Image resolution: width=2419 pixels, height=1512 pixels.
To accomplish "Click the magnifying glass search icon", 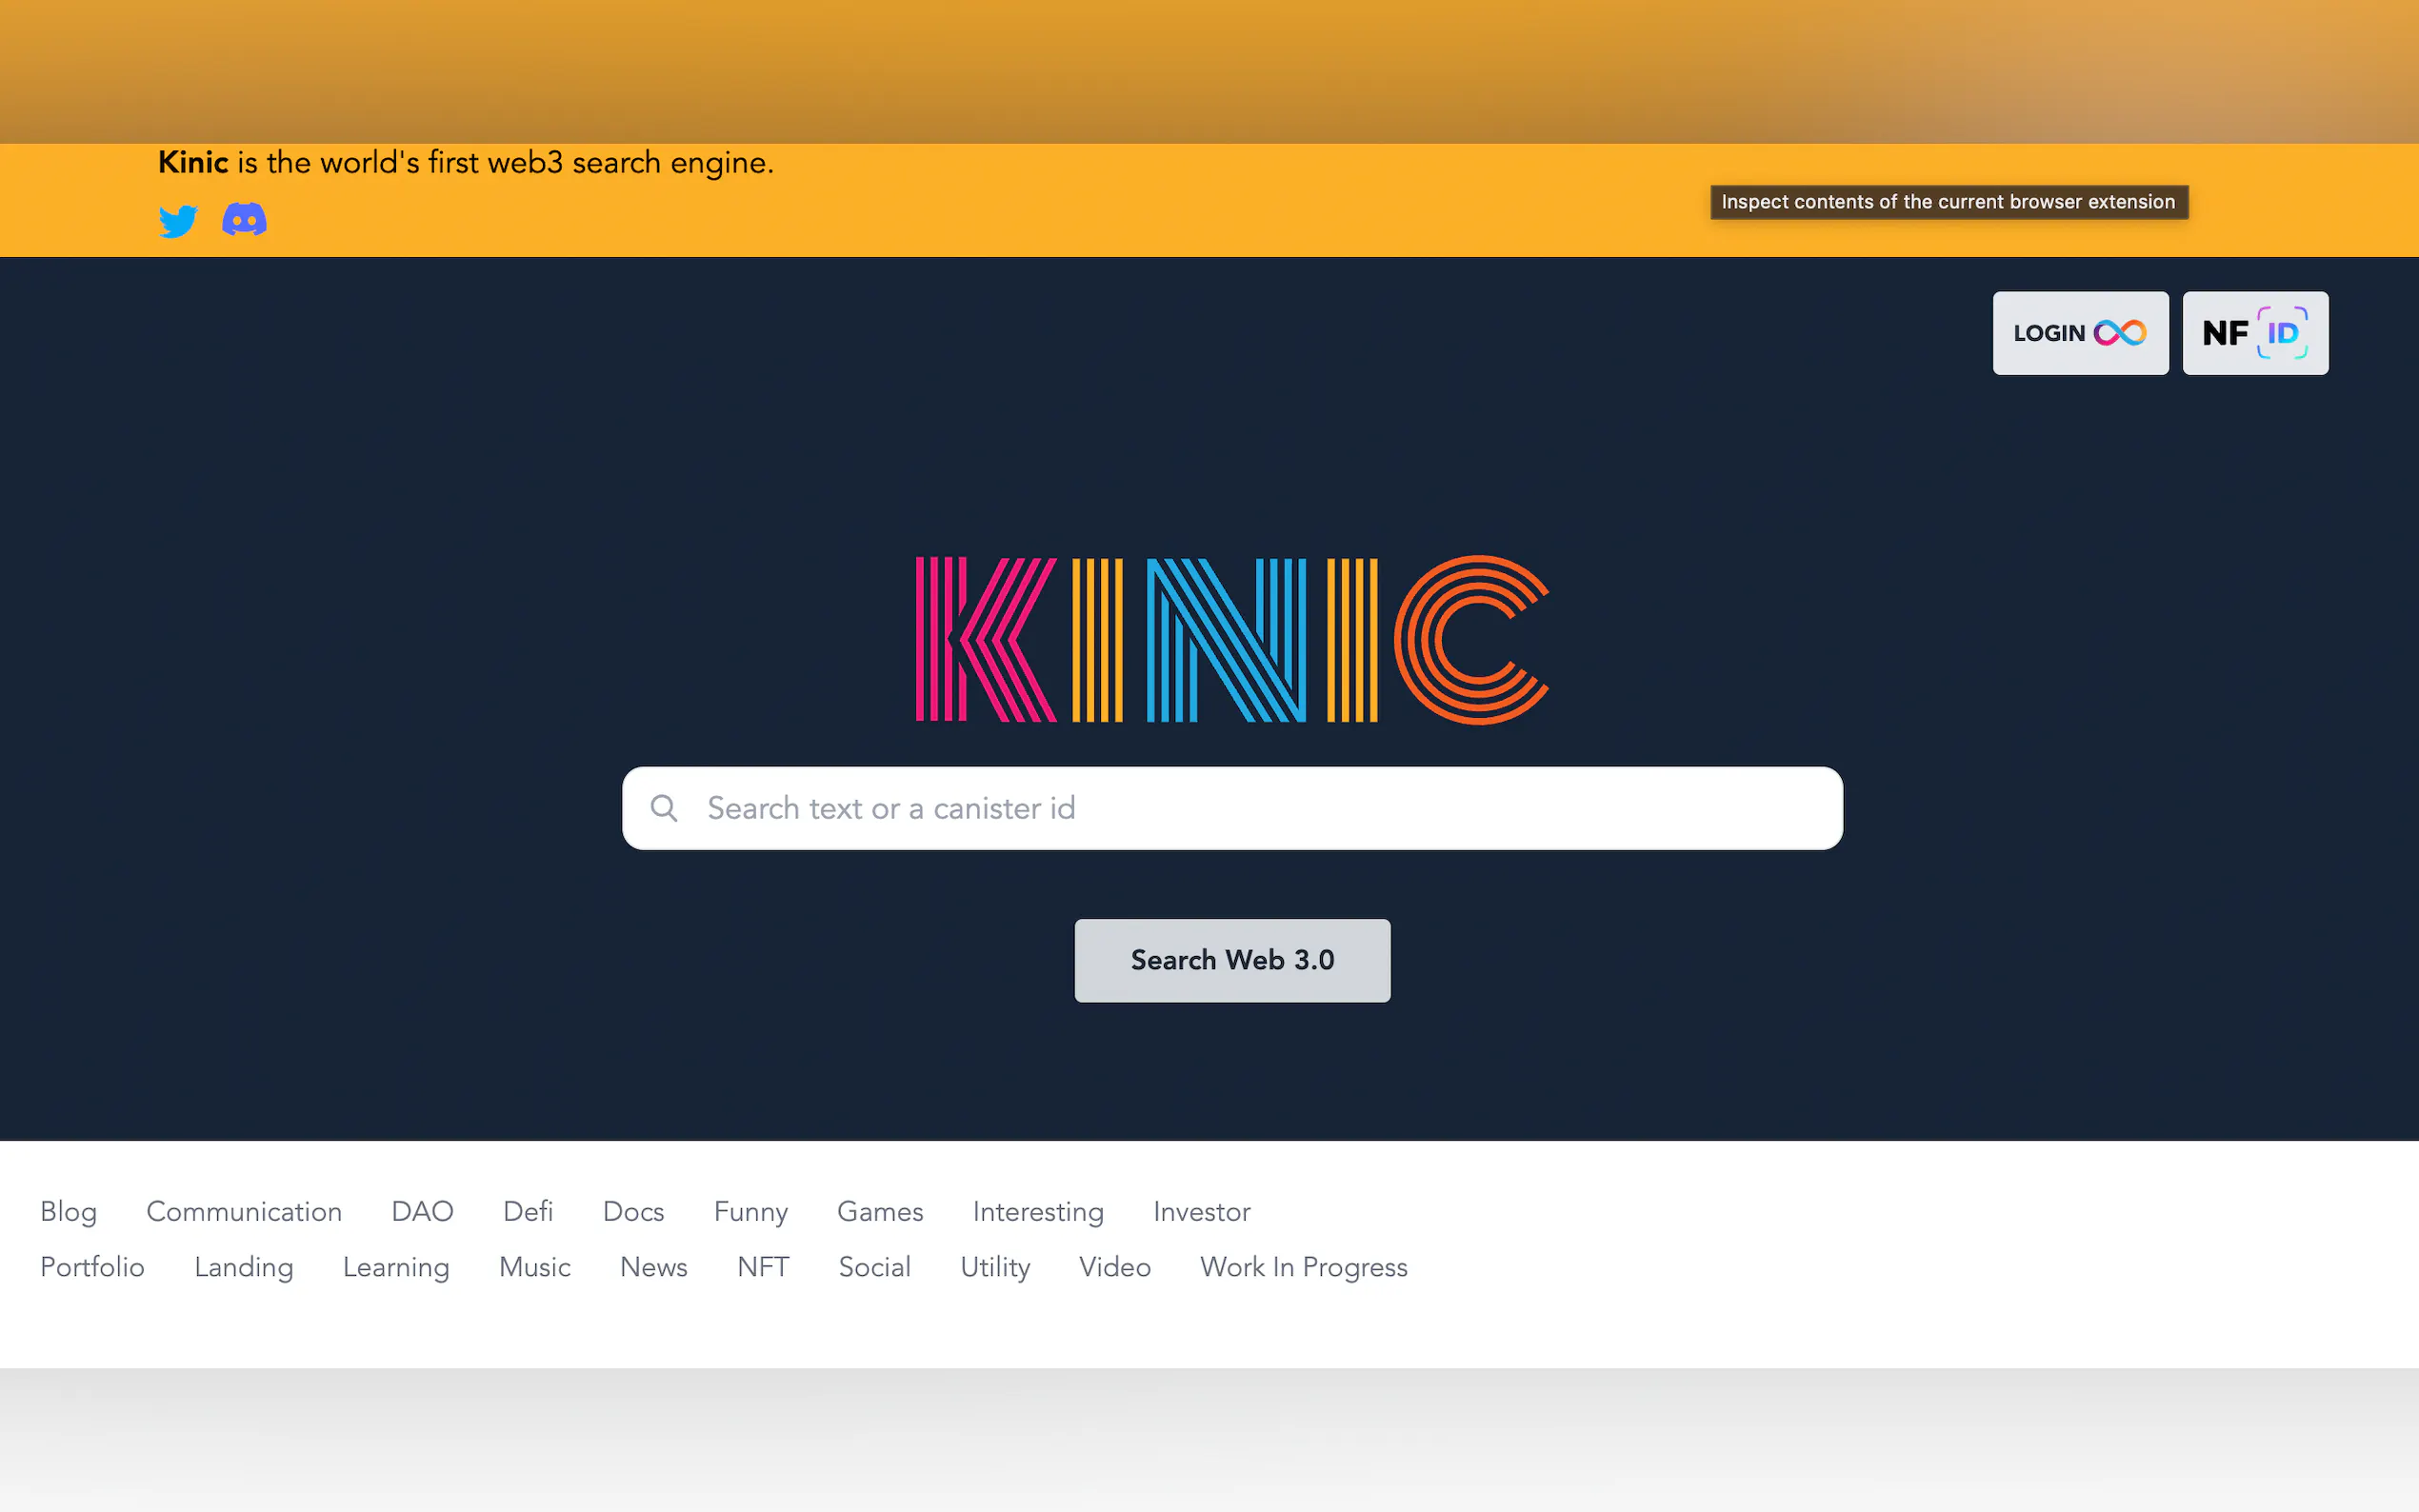I will [x=664, y=808].
